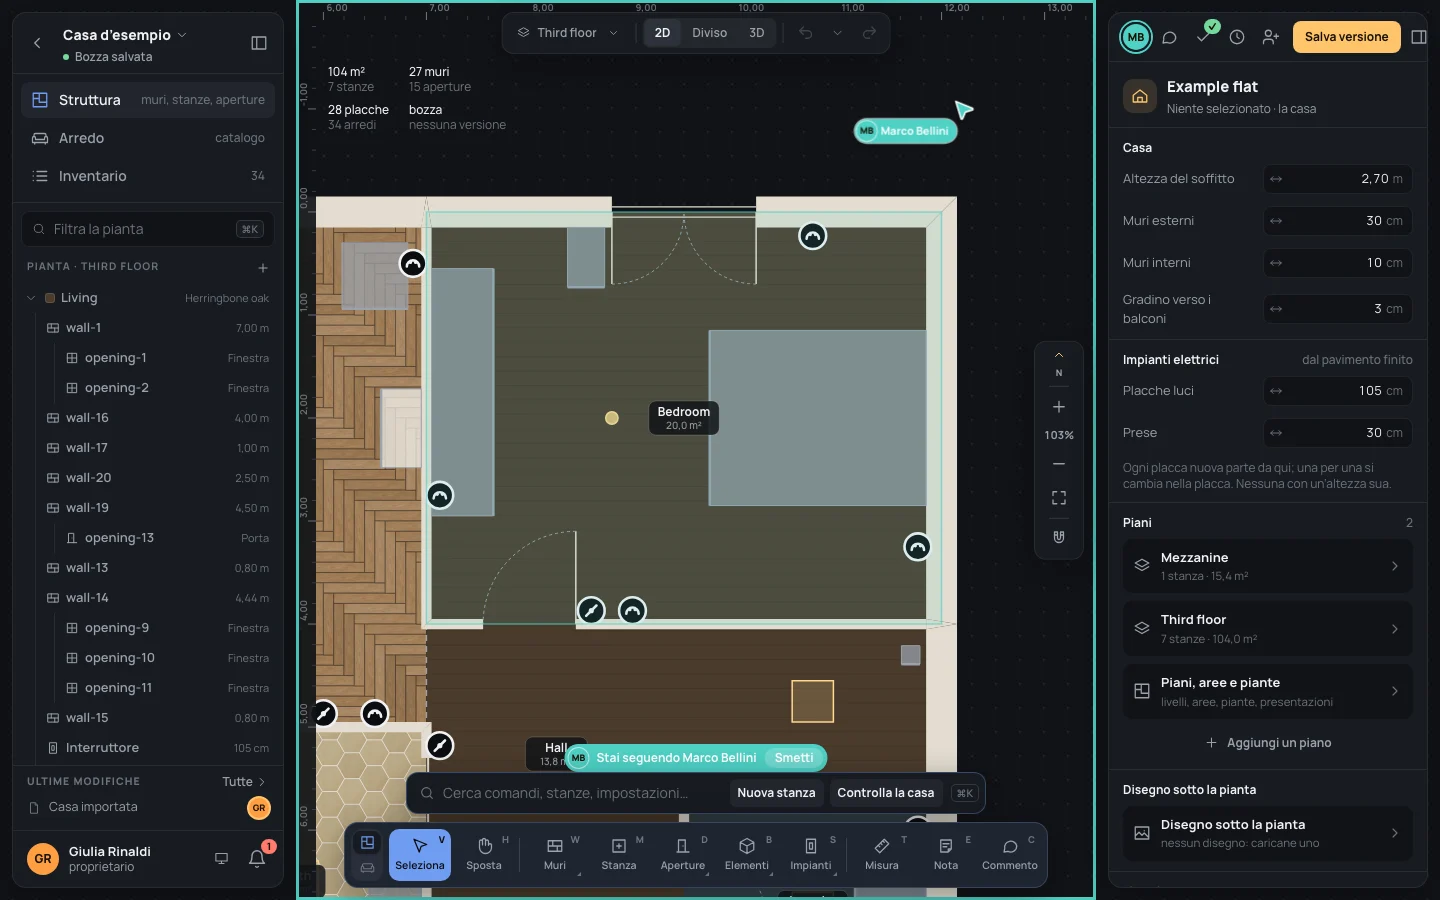Screen dimensions: 1440x900
Task: Invite a collaborator with the add-person icon
Action: pyautogui.click(x=1271, y=37)
